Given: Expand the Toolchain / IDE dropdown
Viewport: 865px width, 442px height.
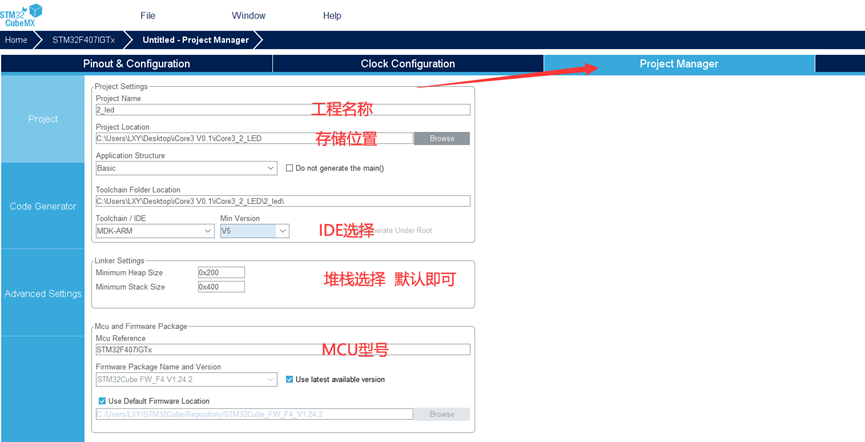Looking at the screenshot, I should point(155,231).
